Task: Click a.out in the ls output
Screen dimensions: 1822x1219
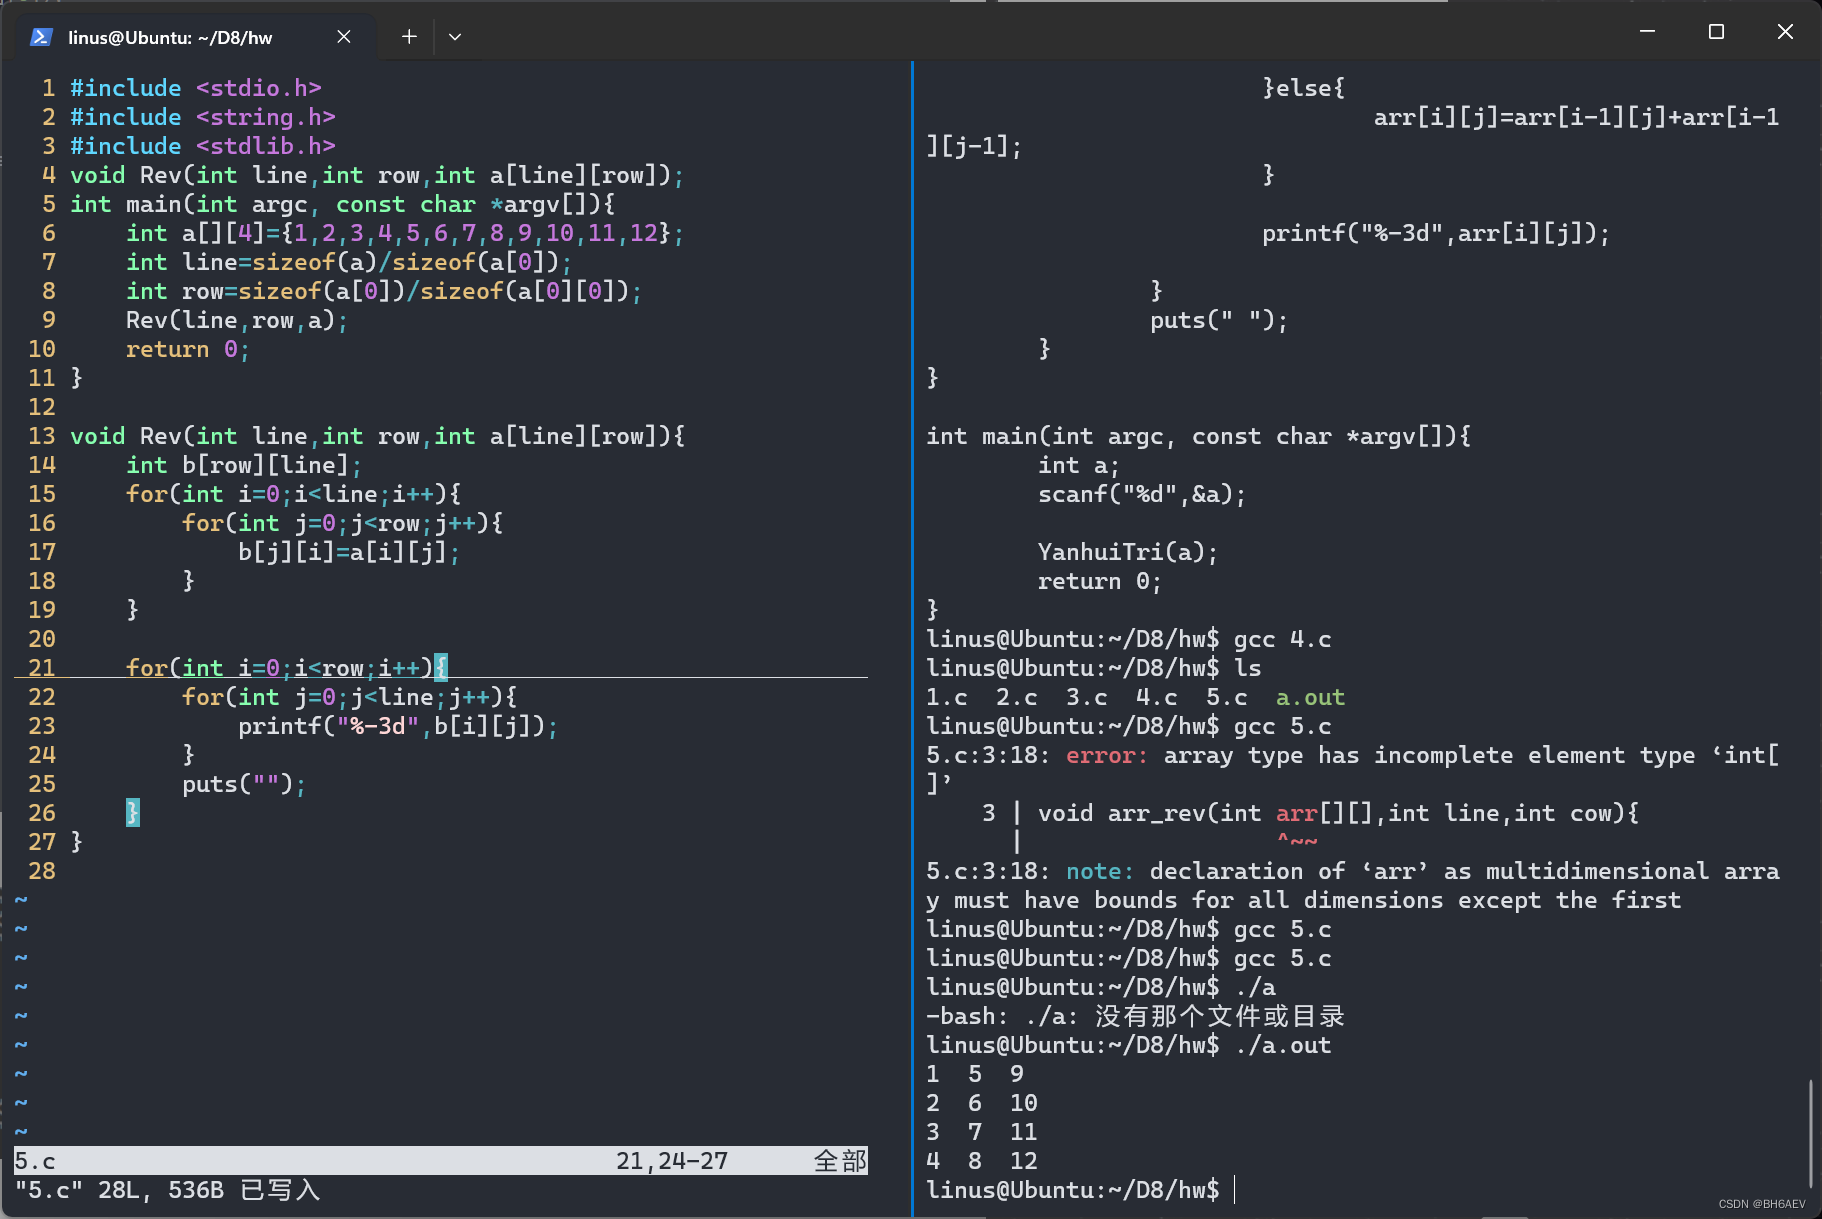Action: (1310, 697)
